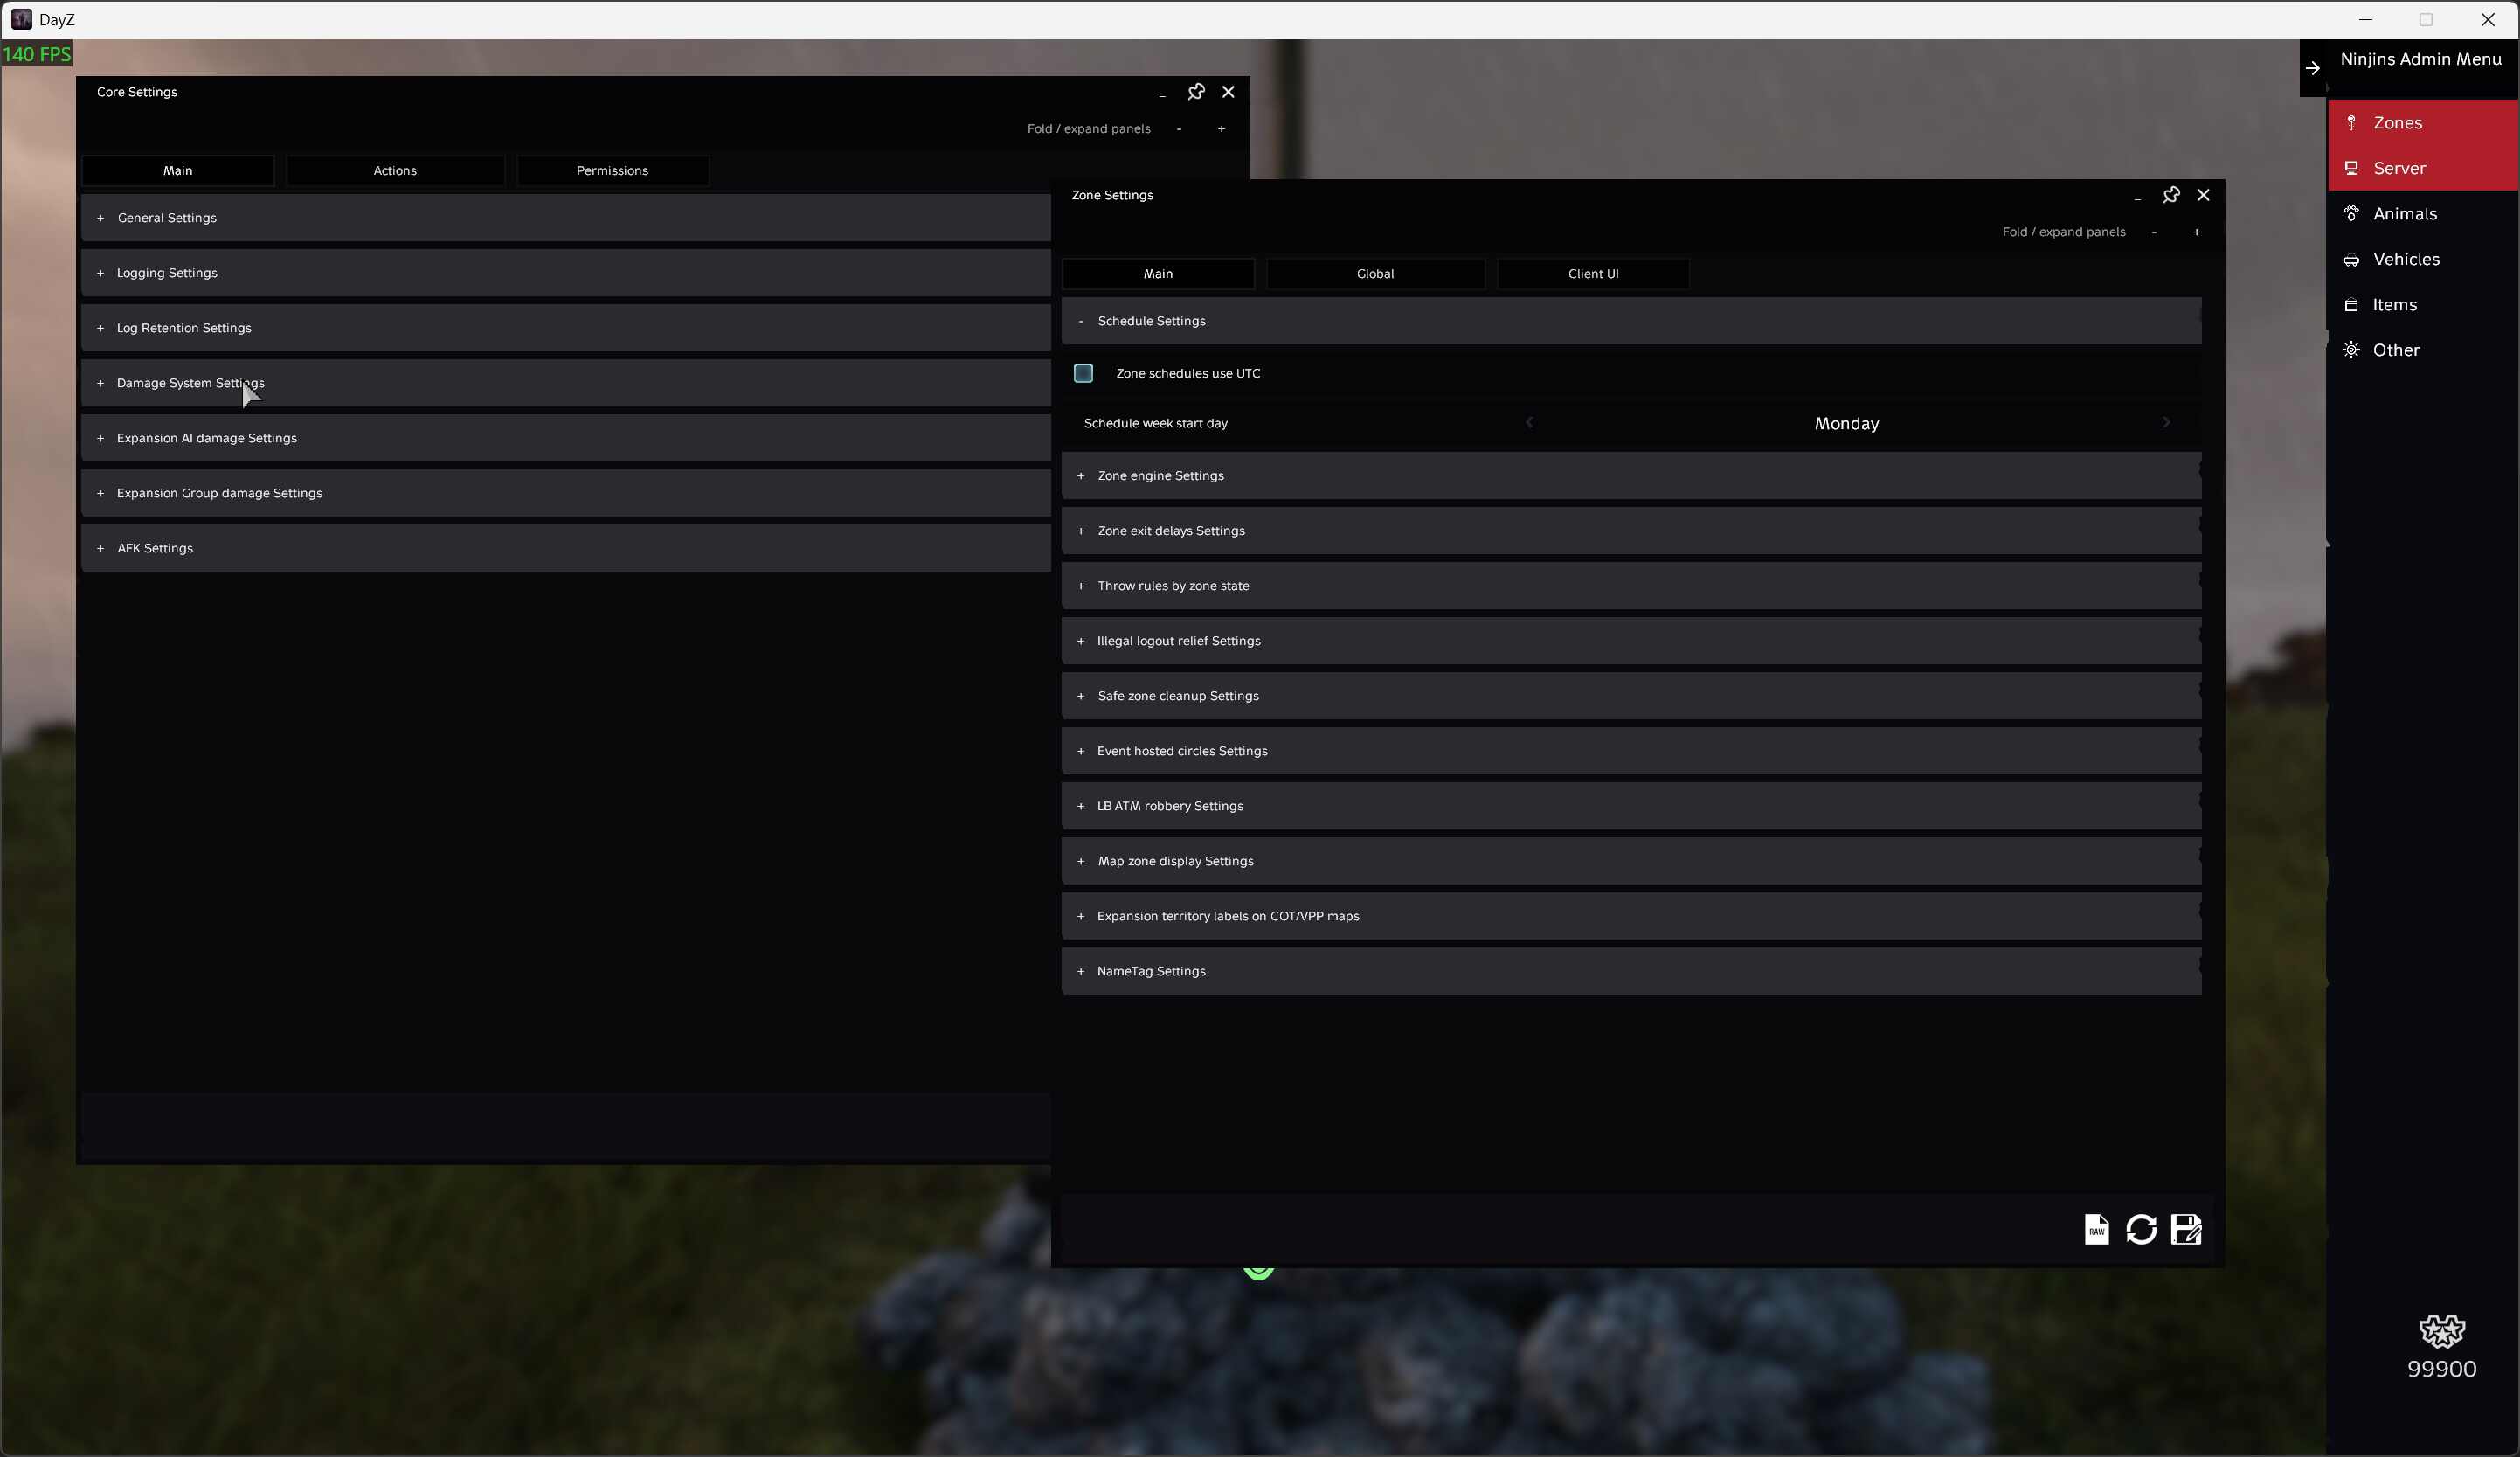
Task: Open Other section in admin menu
Action: click(x=2422, y=350)
